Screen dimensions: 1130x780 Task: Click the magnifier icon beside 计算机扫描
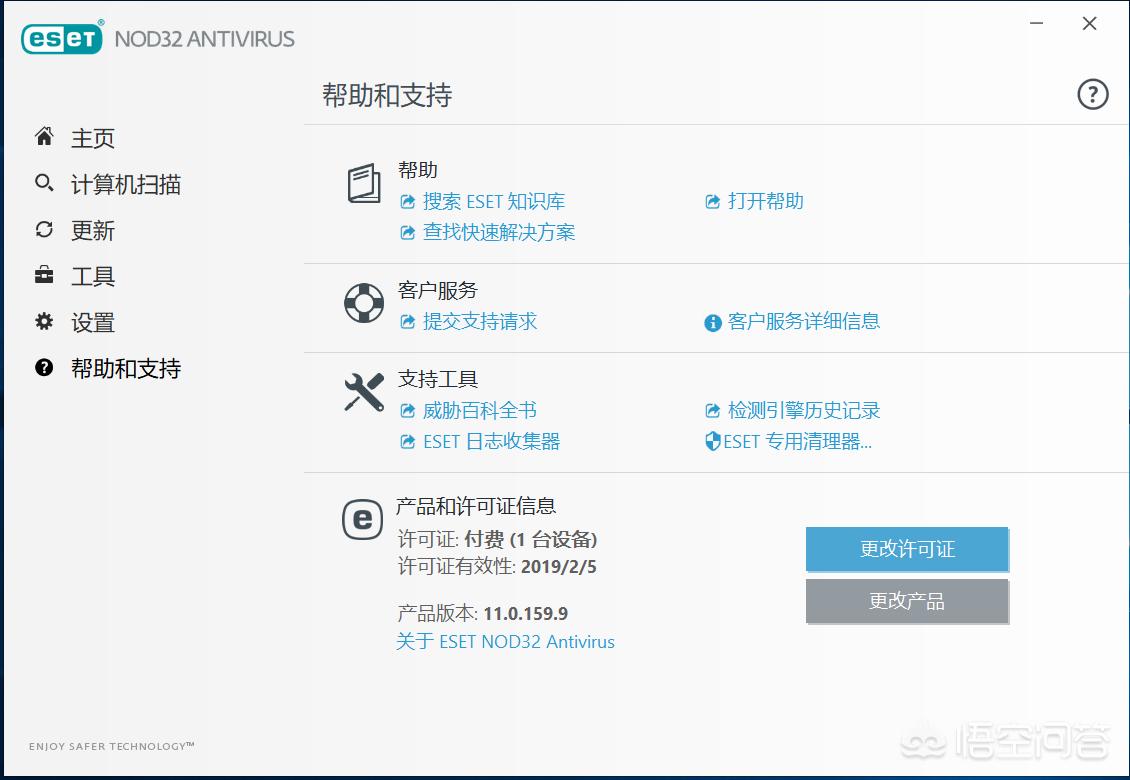44,182
